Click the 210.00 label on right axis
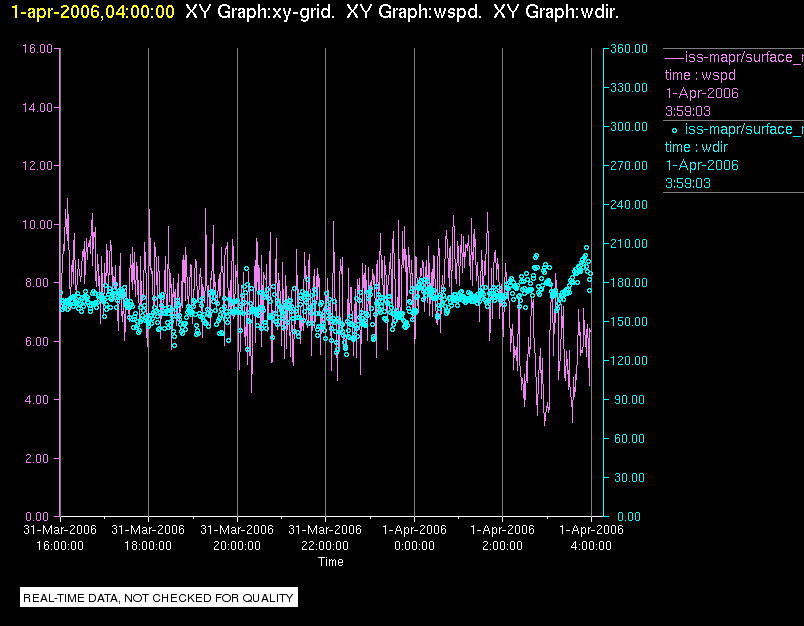The image size is (804, 626). 629,244
